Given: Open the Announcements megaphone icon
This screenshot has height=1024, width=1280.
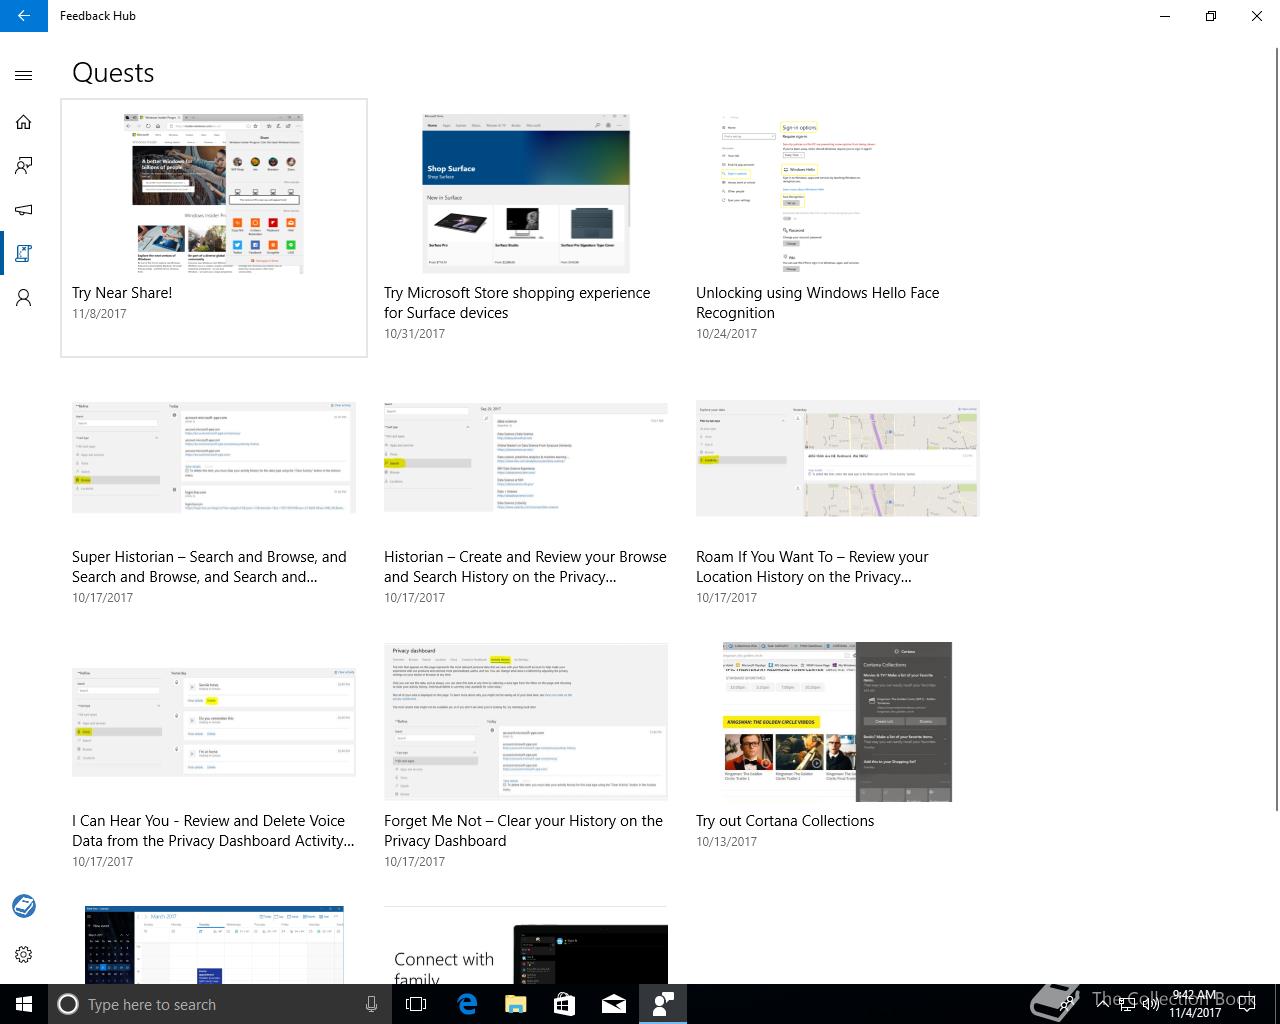Looking at the screenshot, I should (24, 210).
